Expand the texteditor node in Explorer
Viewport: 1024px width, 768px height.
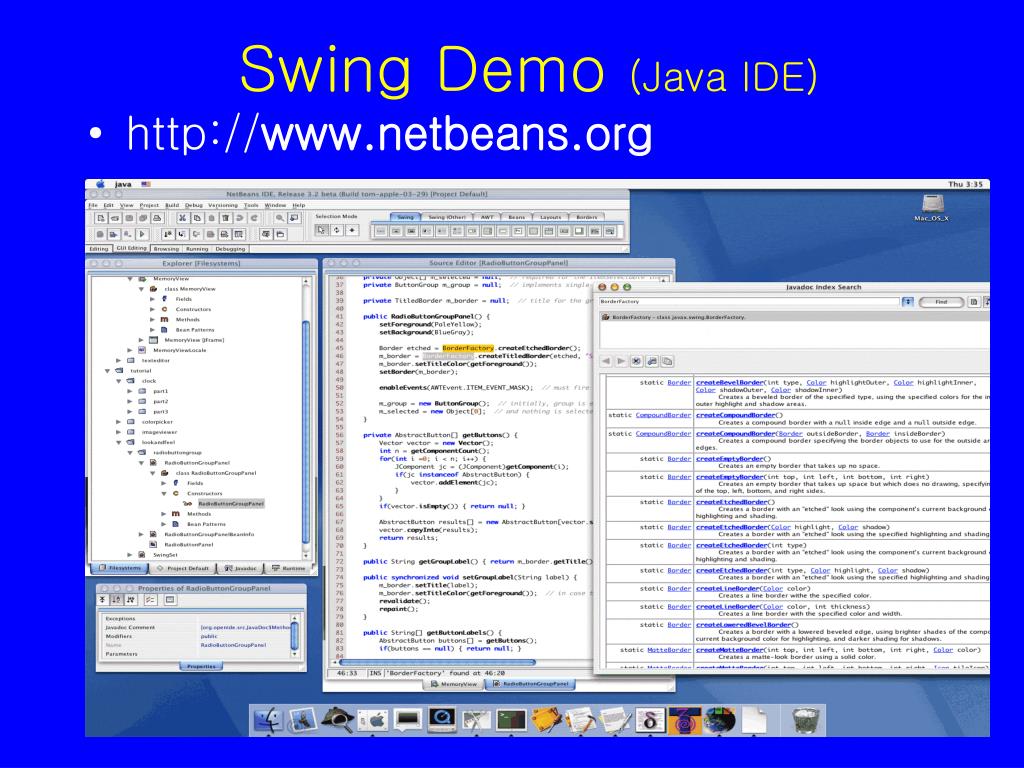pyautogui.click(x=119, y=360)
